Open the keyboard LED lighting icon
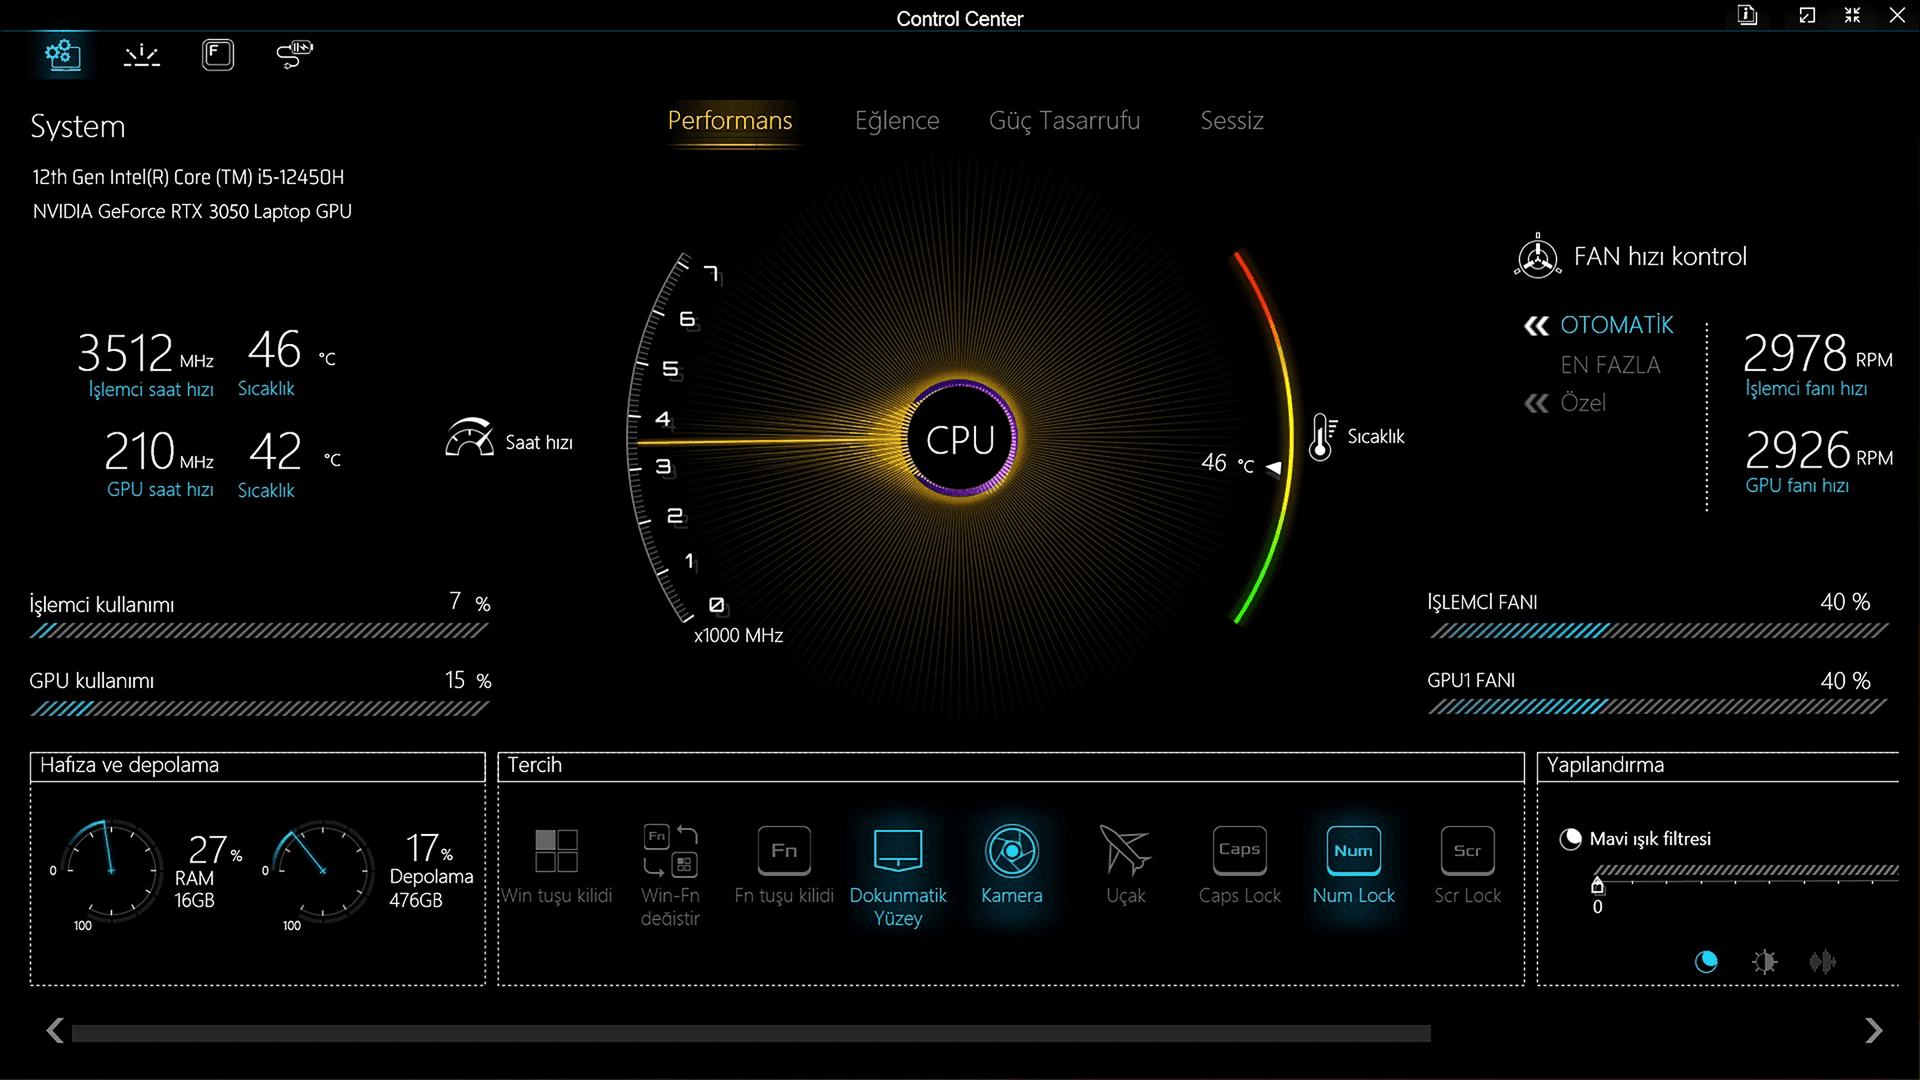This screenshot has height=1080, width=1920. (x=141, y=55)
